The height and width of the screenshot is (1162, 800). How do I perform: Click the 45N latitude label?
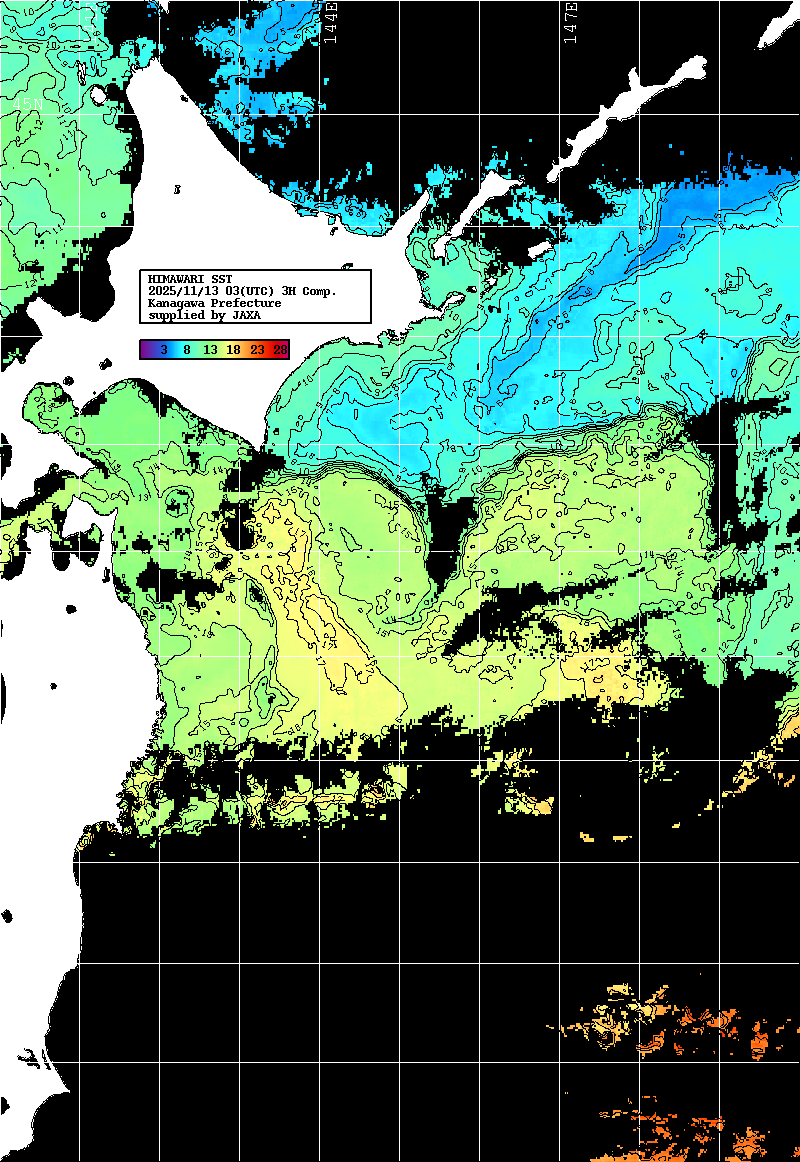pos(26,103)
